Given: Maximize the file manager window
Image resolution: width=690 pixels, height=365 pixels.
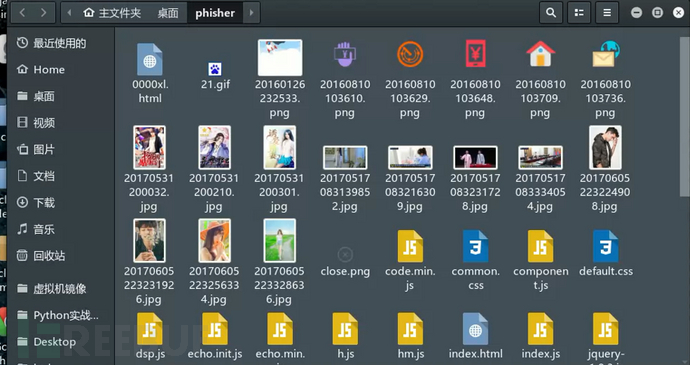Looking at the screenshot, I should point(657,13).
